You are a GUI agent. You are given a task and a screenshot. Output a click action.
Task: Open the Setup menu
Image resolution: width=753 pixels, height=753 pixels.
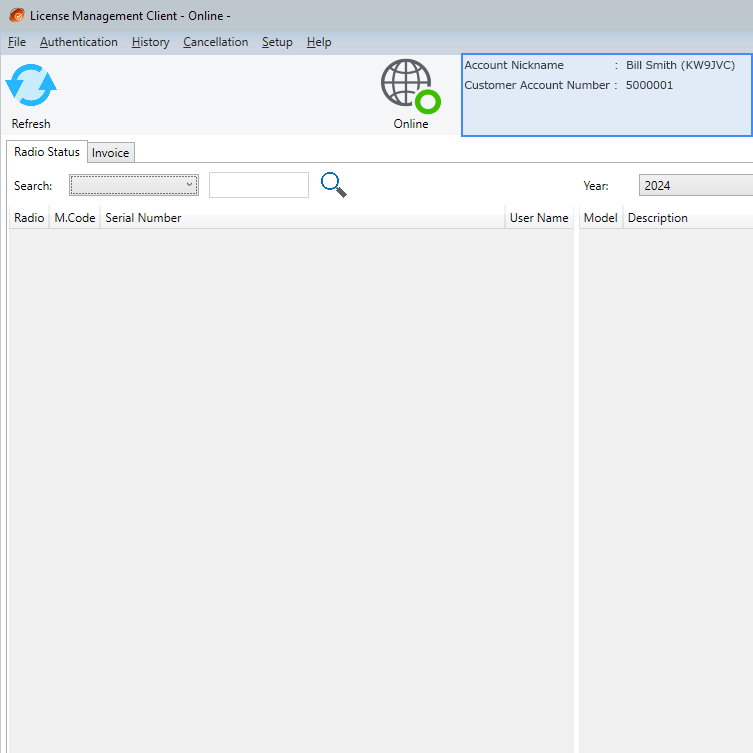(277, 42)
